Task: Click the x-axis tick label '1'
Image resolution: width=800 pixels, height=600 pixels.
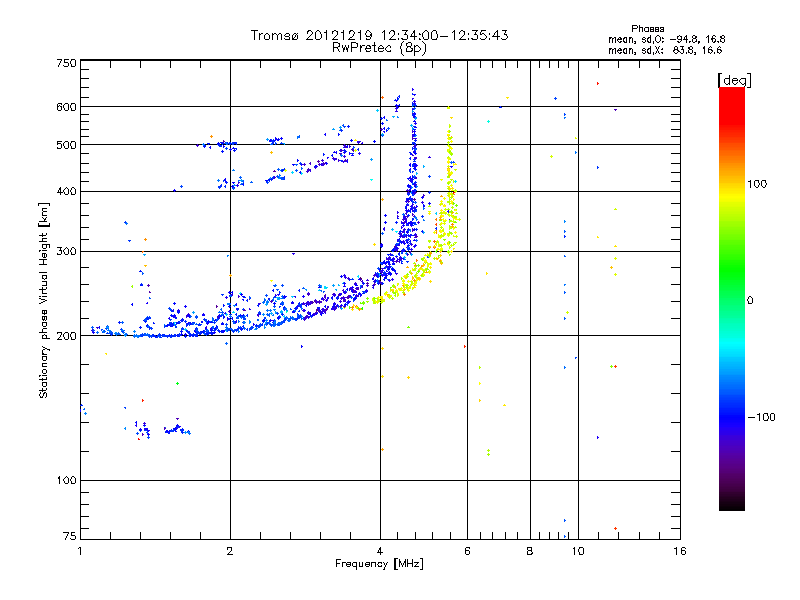Action: pyautogui.click(x=80, y=551)
